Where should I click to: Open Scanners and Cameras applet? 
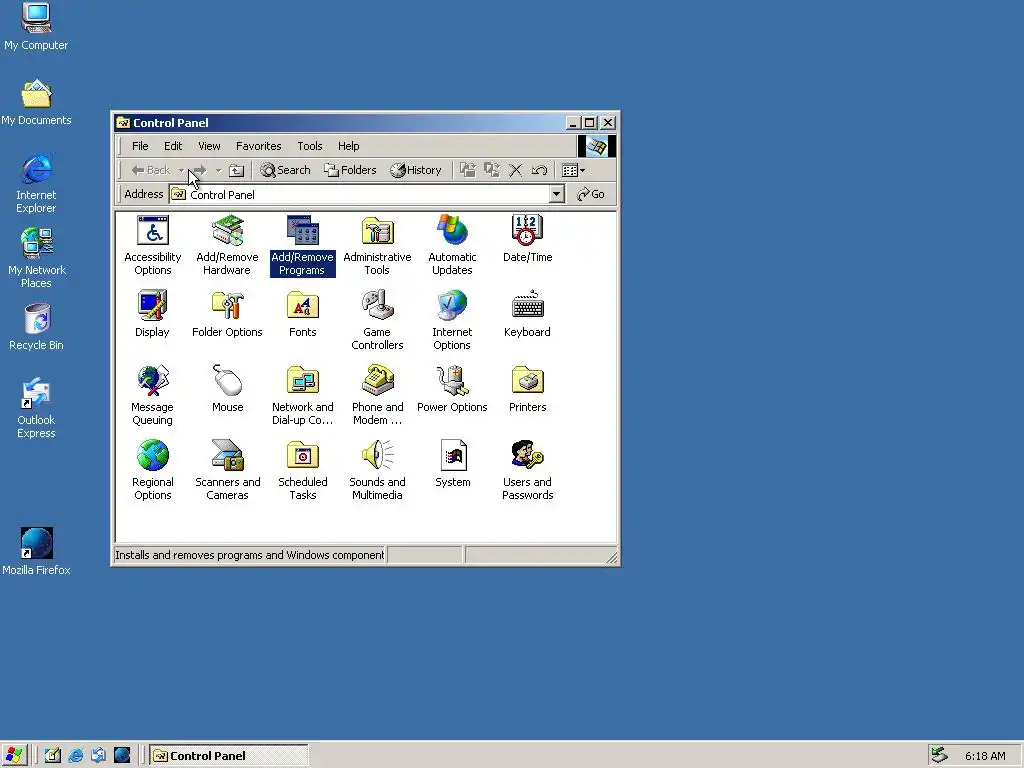point(227,472)
